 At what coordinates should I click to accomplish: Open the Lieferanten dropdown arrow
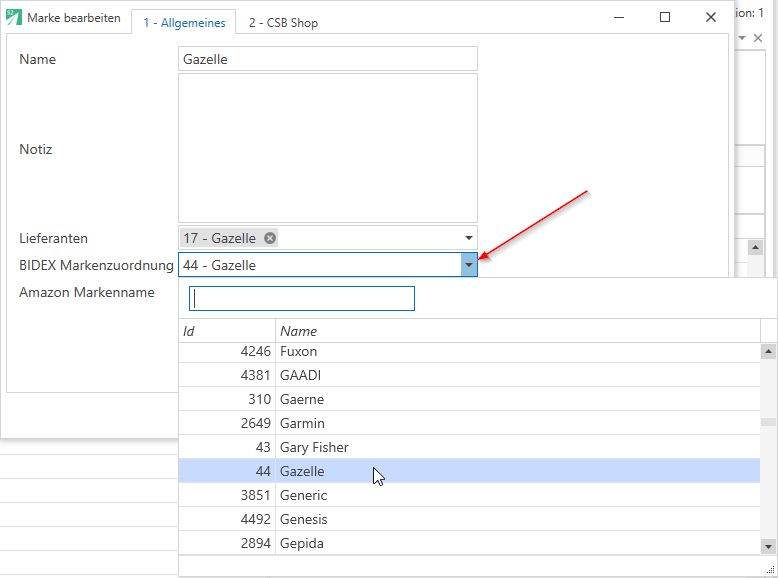pos(468,238)
